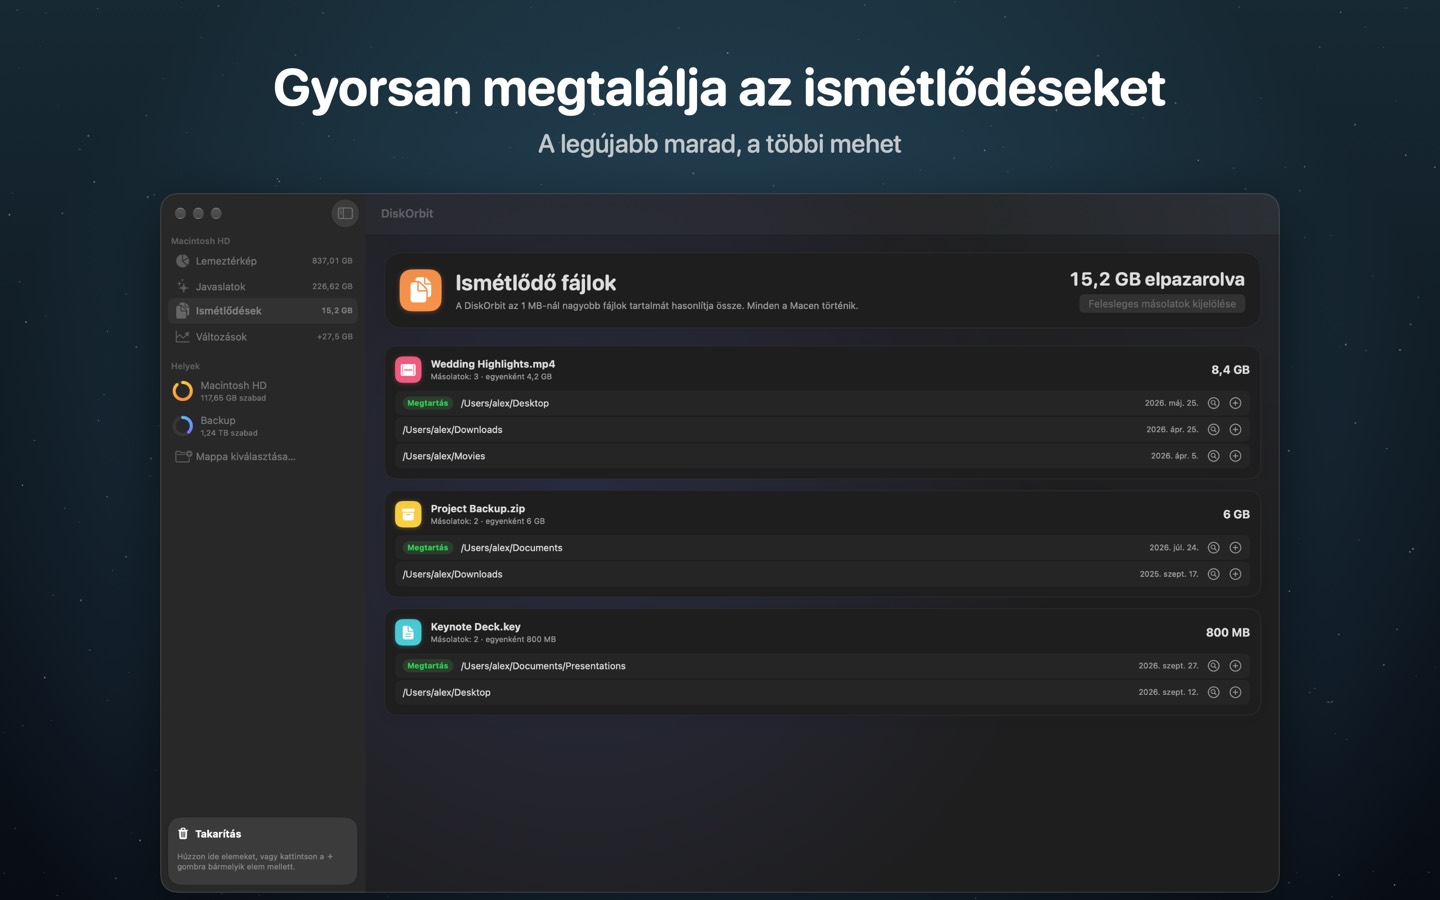
Task: Click Megtartás badge on /Users/alex/Documents row
Action: click(427, 548)
